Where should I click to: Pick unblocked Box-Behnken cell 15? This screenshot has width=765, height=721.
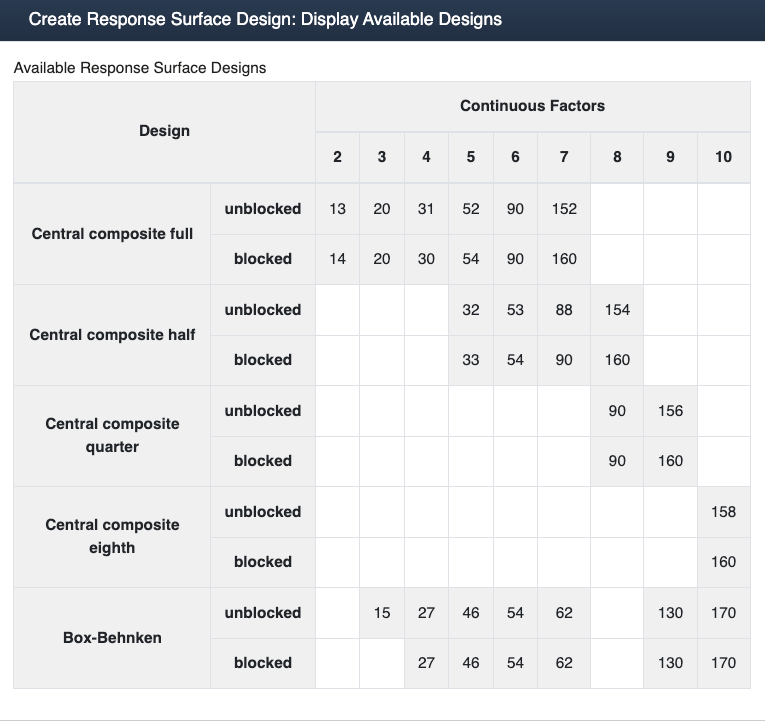pyautogui.click(x=382, y=613)
